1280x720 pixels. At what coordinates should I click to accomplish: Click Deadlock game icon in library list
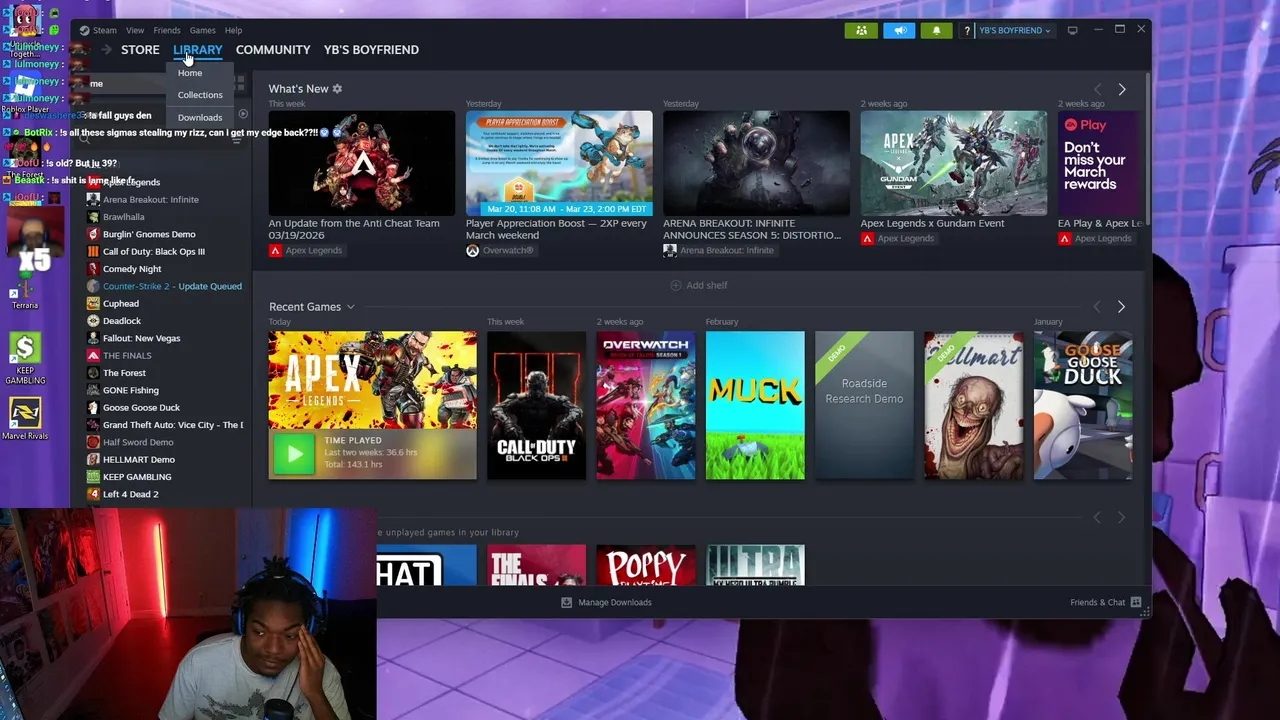[93, 321]
